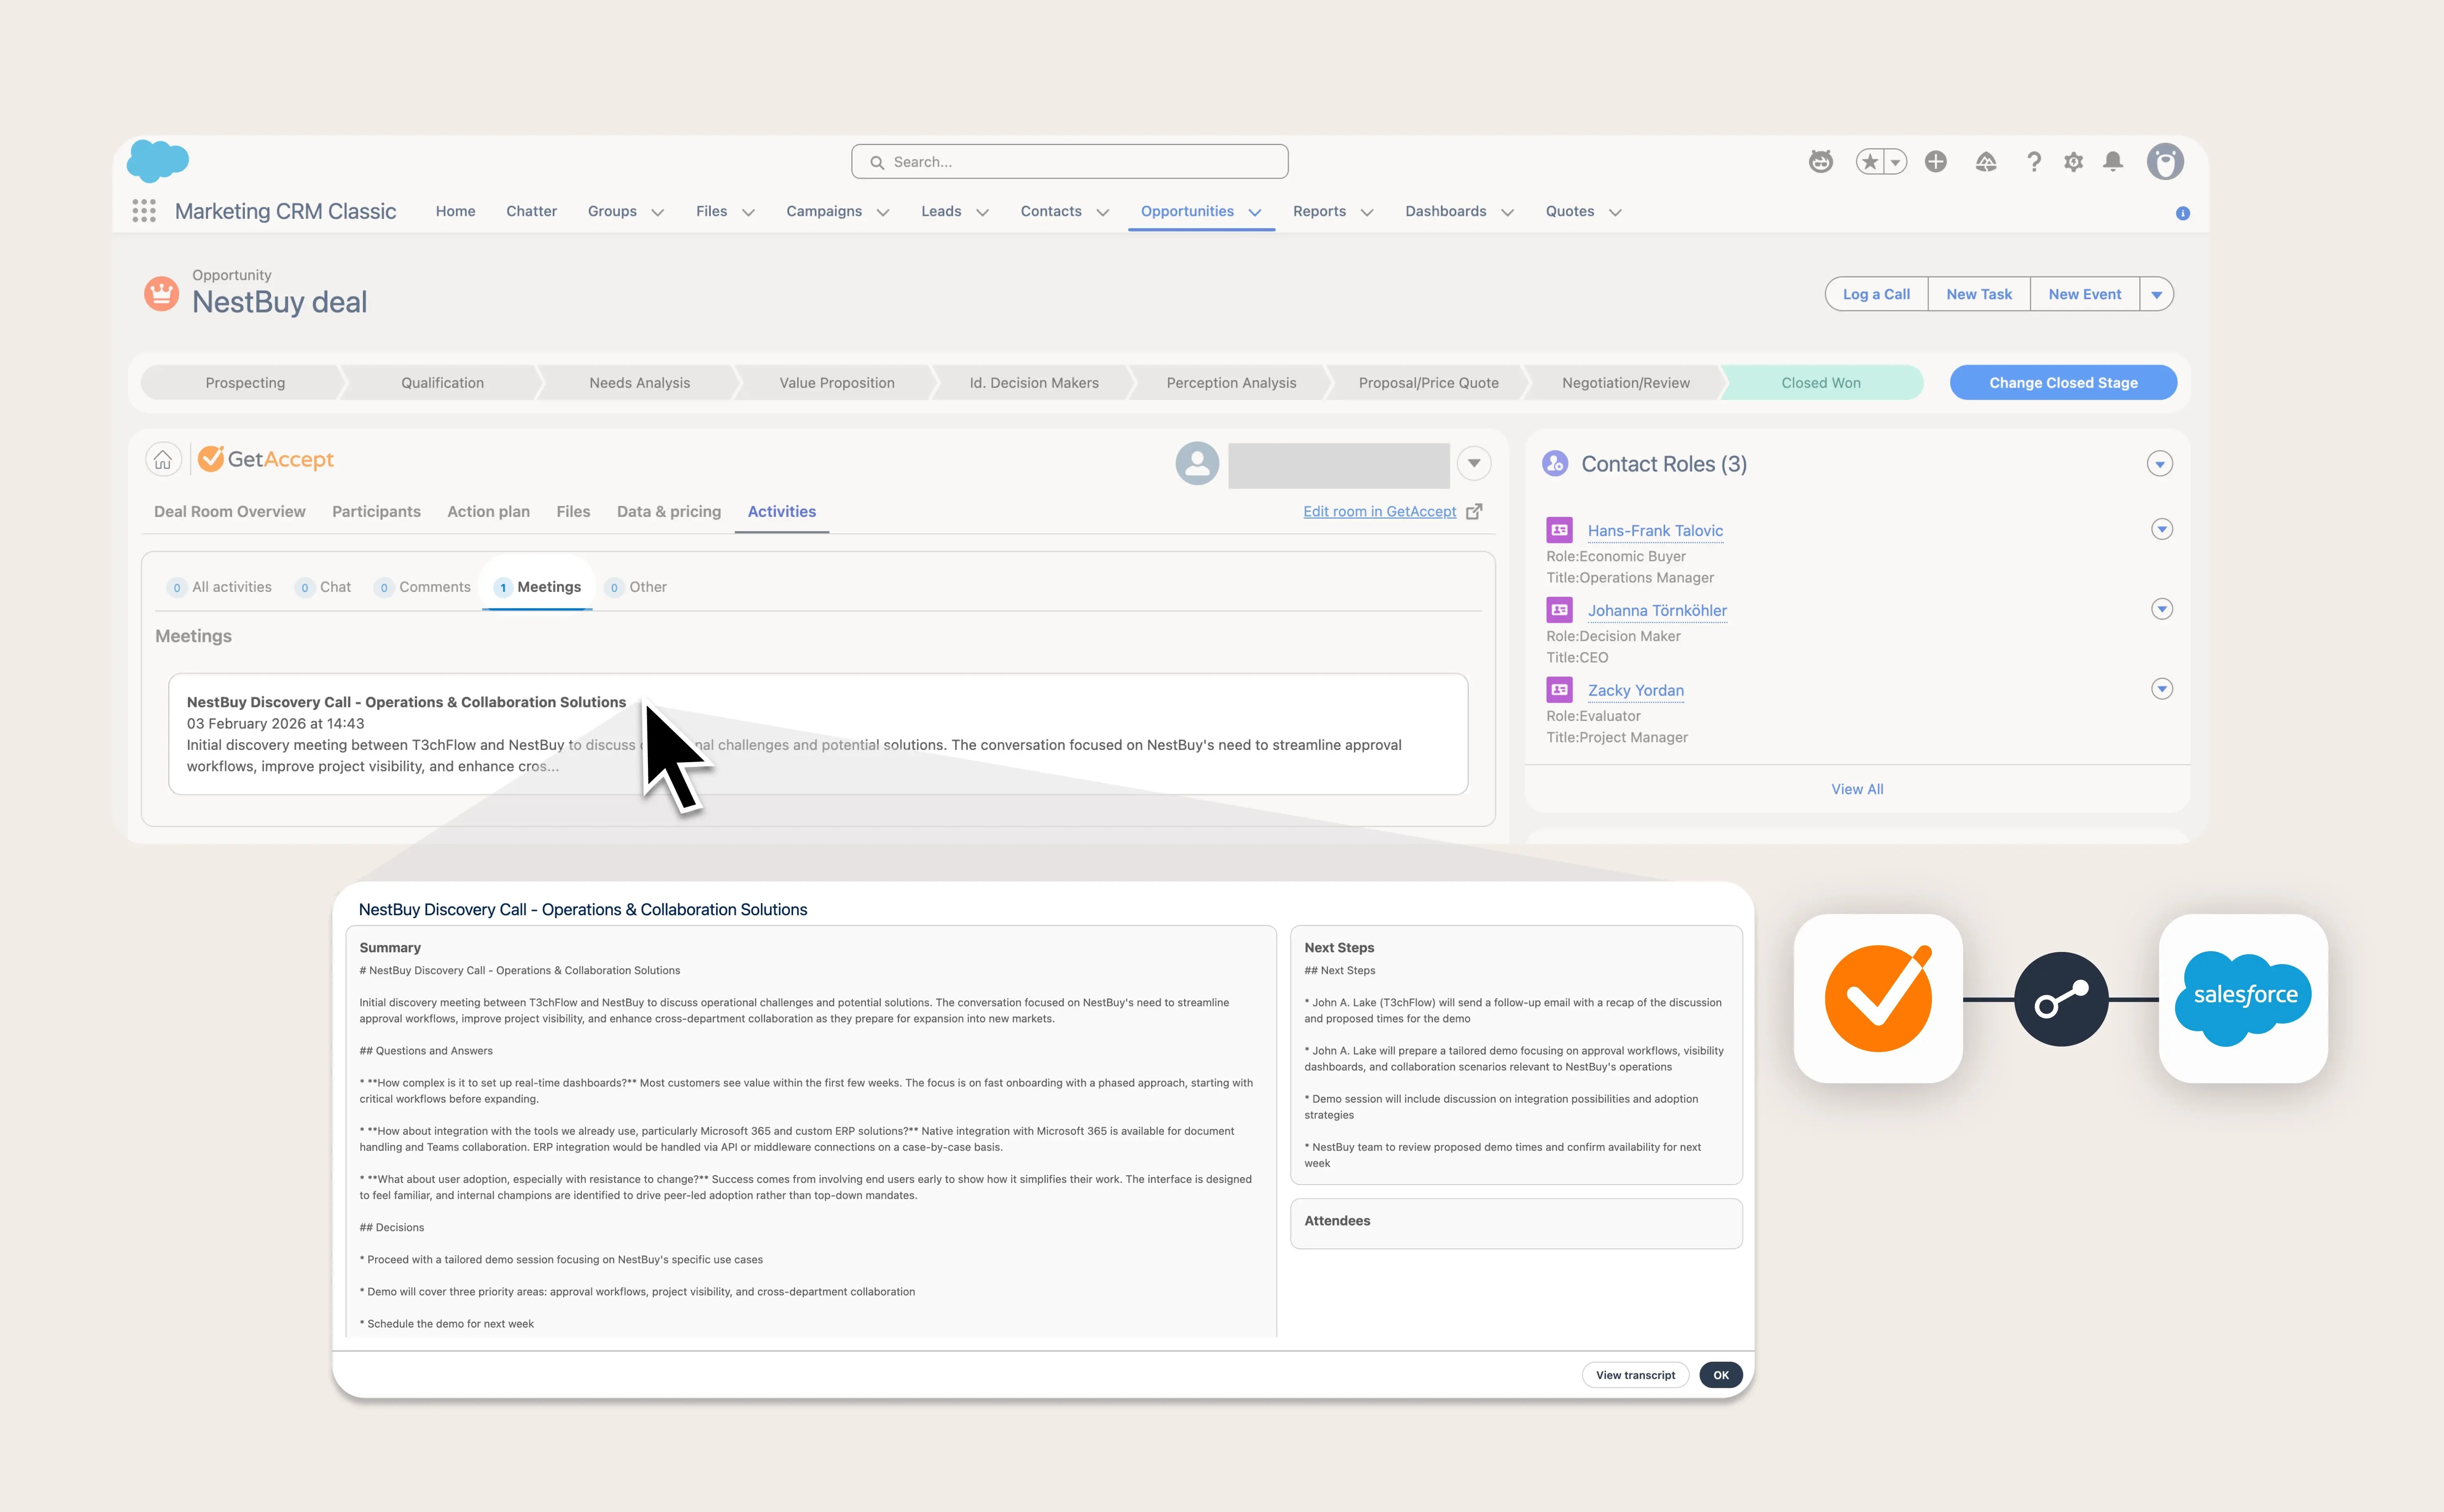Open the Contact Roles panel chevron menu

2161,463
